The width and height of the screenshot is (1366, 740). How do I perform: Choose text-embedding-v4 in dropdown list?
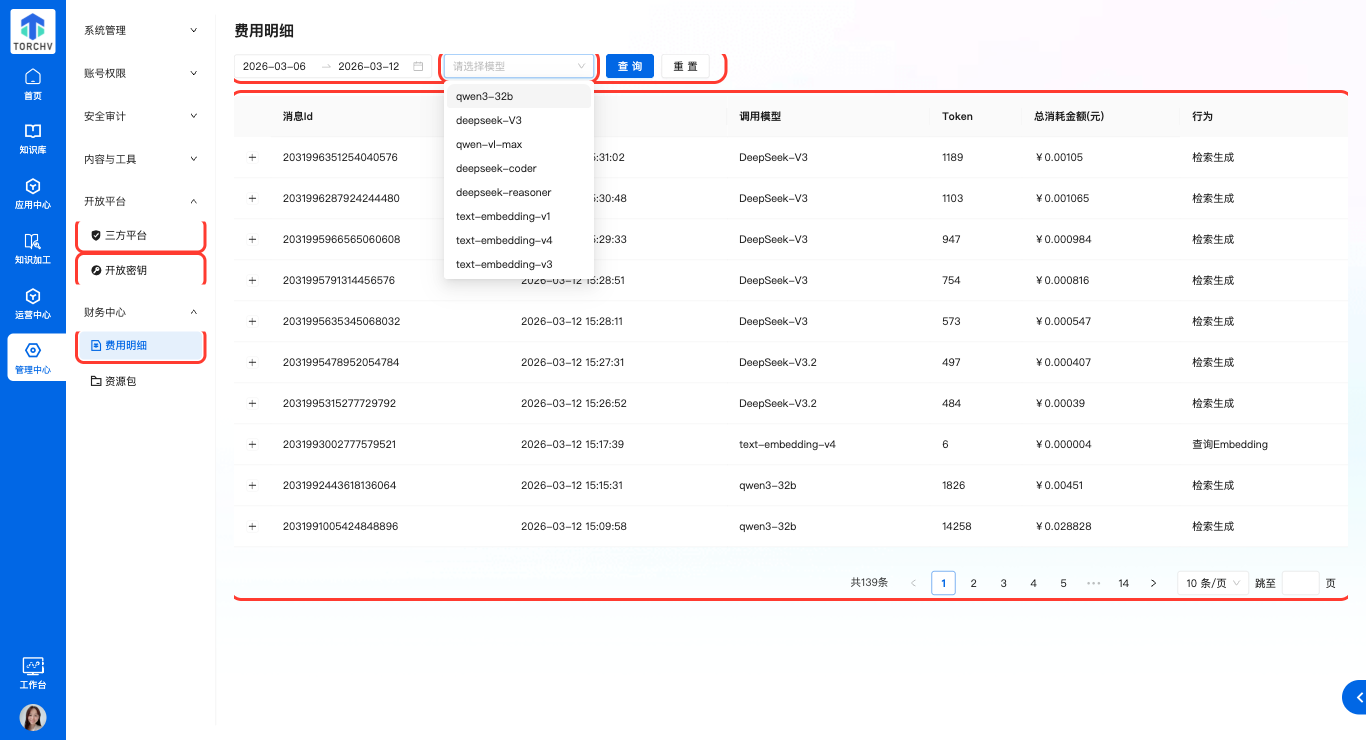click(503, 240)
